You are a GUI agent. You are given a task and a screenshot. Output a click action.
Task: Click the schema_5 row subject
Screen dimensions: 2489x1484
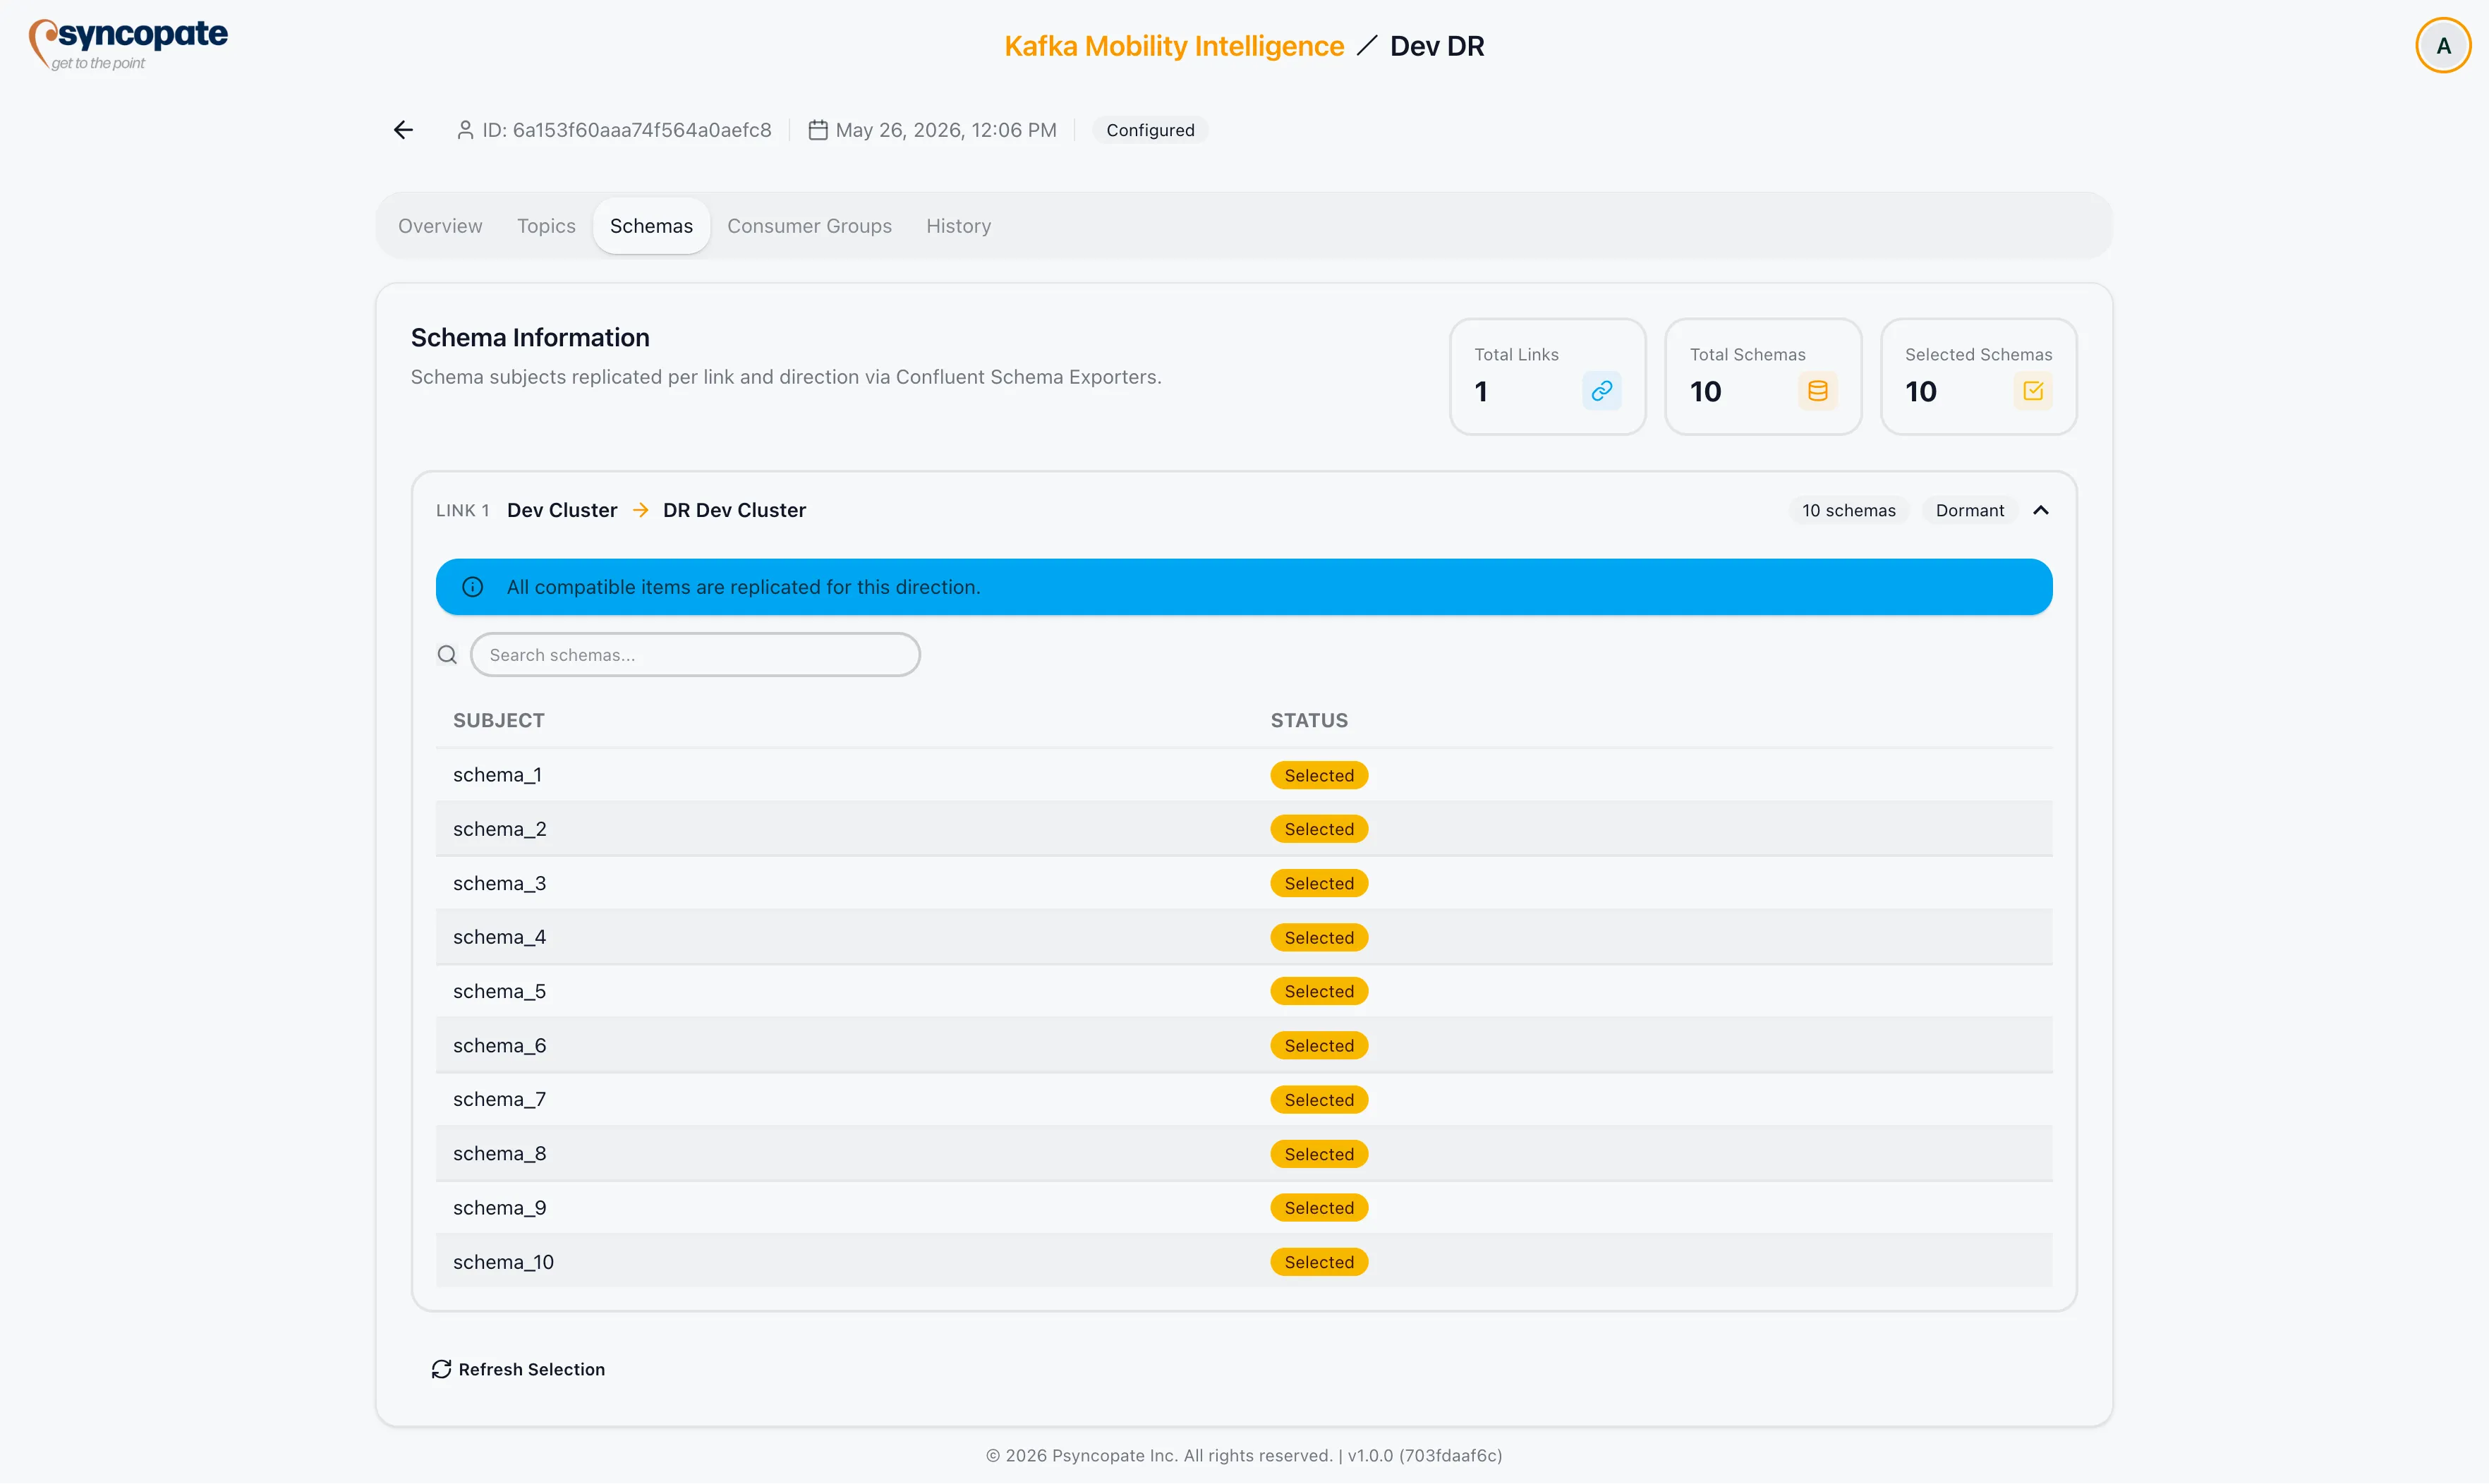[x=499, y=991]
